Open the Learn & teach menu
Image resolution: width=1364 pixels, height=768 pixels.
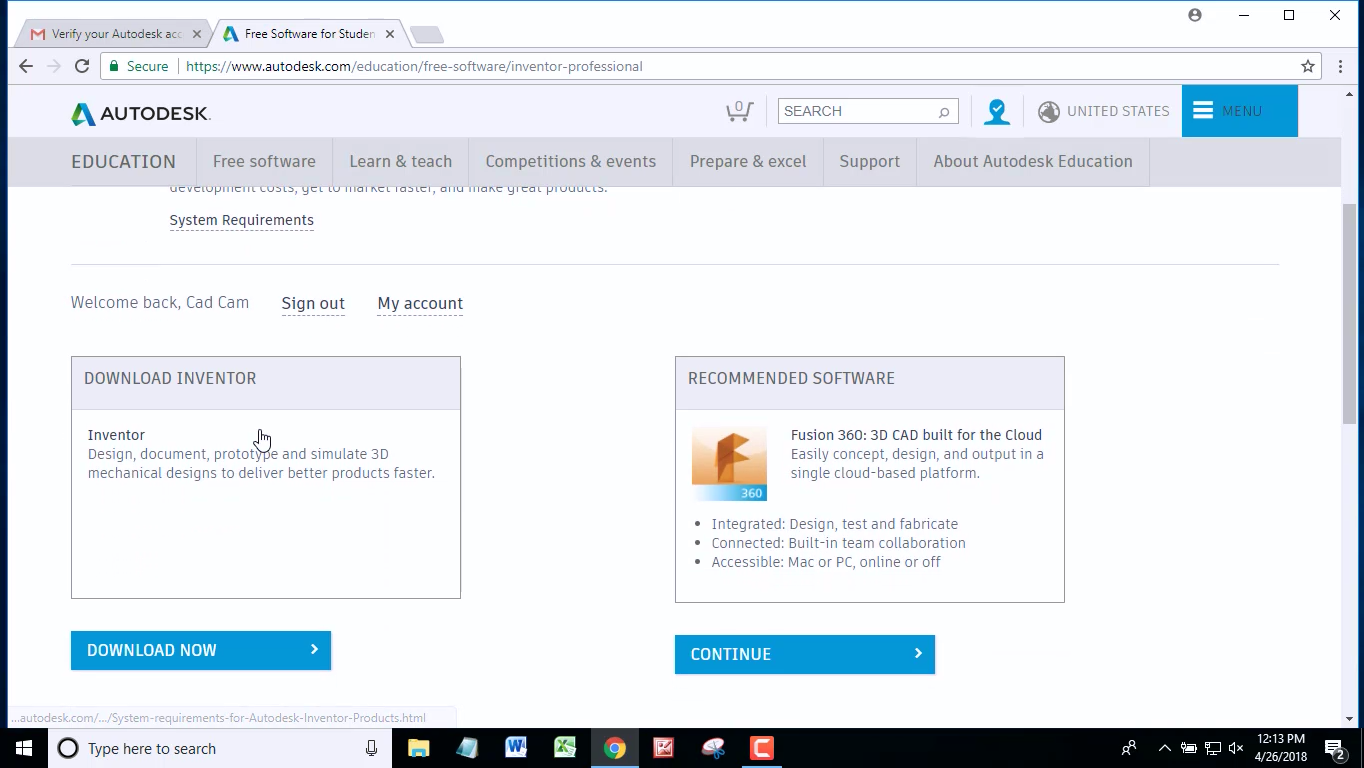400,161
